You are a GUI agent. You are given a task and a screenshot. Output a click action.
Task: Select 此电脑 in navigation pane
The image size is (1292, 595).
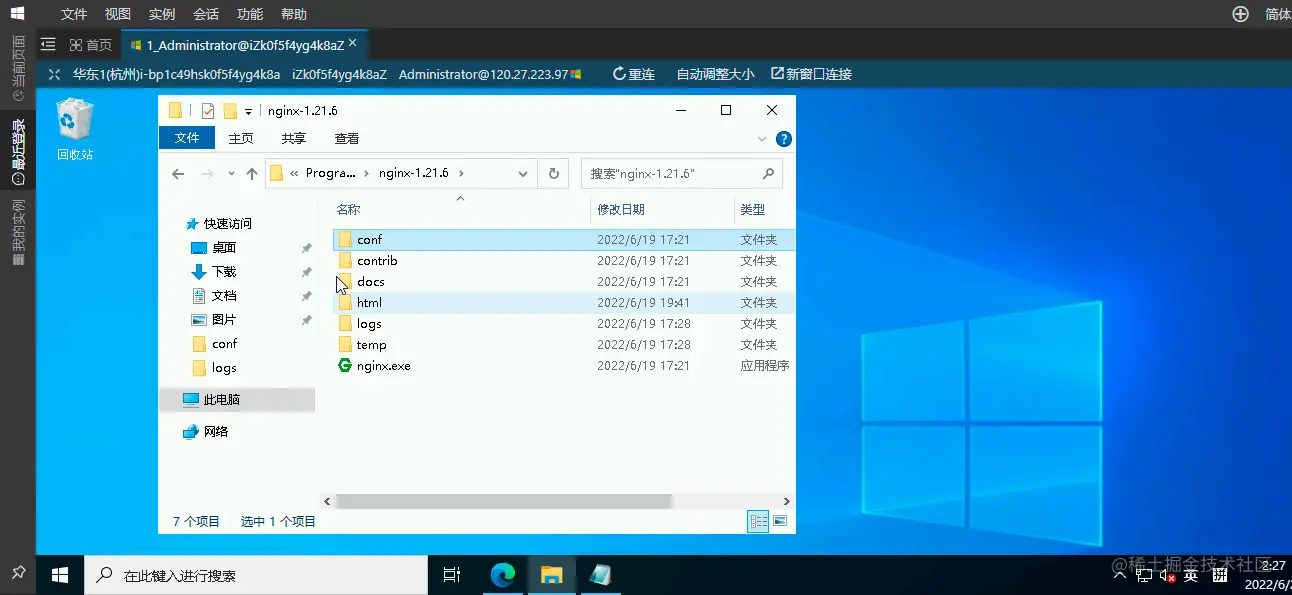tap(237, 400)
